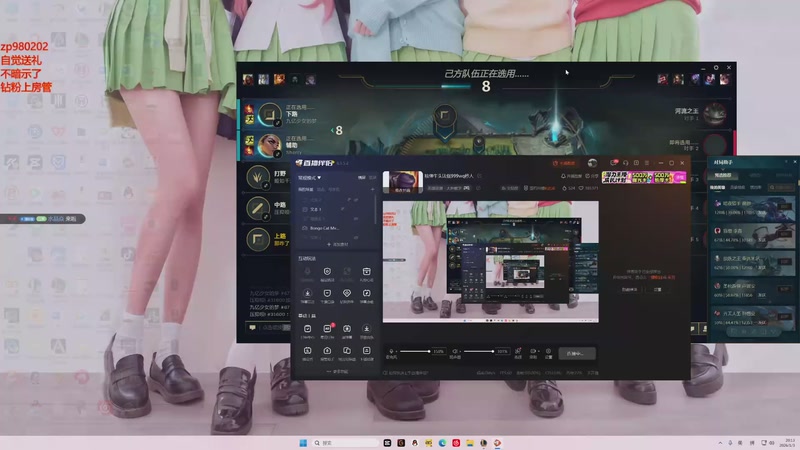Add a new scene with plus icon
Screen dimensions: 800x450
(372, 189)
